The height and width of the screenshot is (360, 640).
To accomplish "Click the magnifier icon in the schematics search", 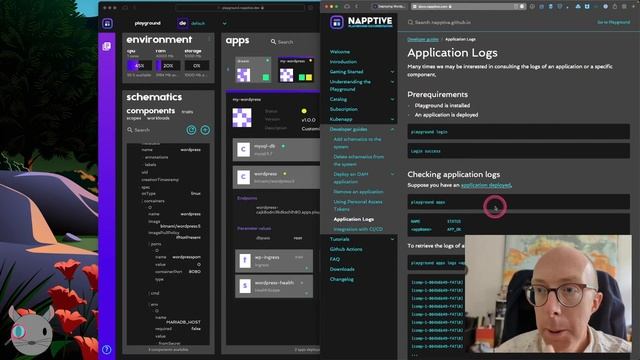I will 130,130.
